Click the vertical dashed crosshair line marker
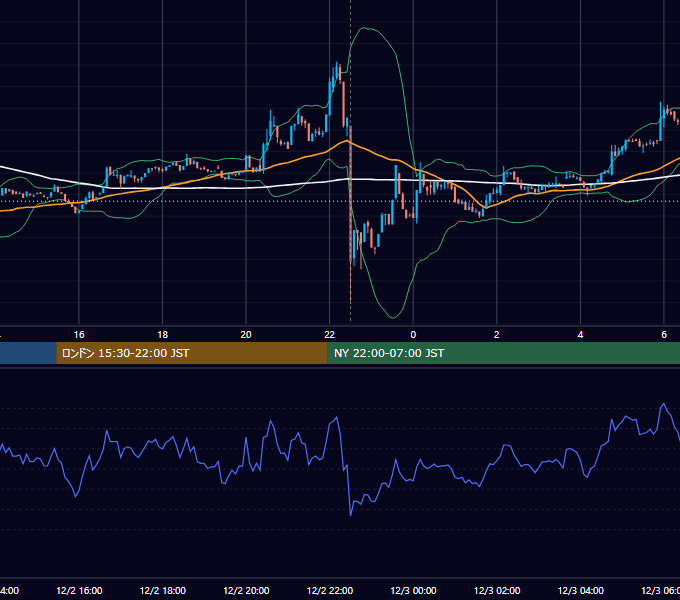 [350, 161]
